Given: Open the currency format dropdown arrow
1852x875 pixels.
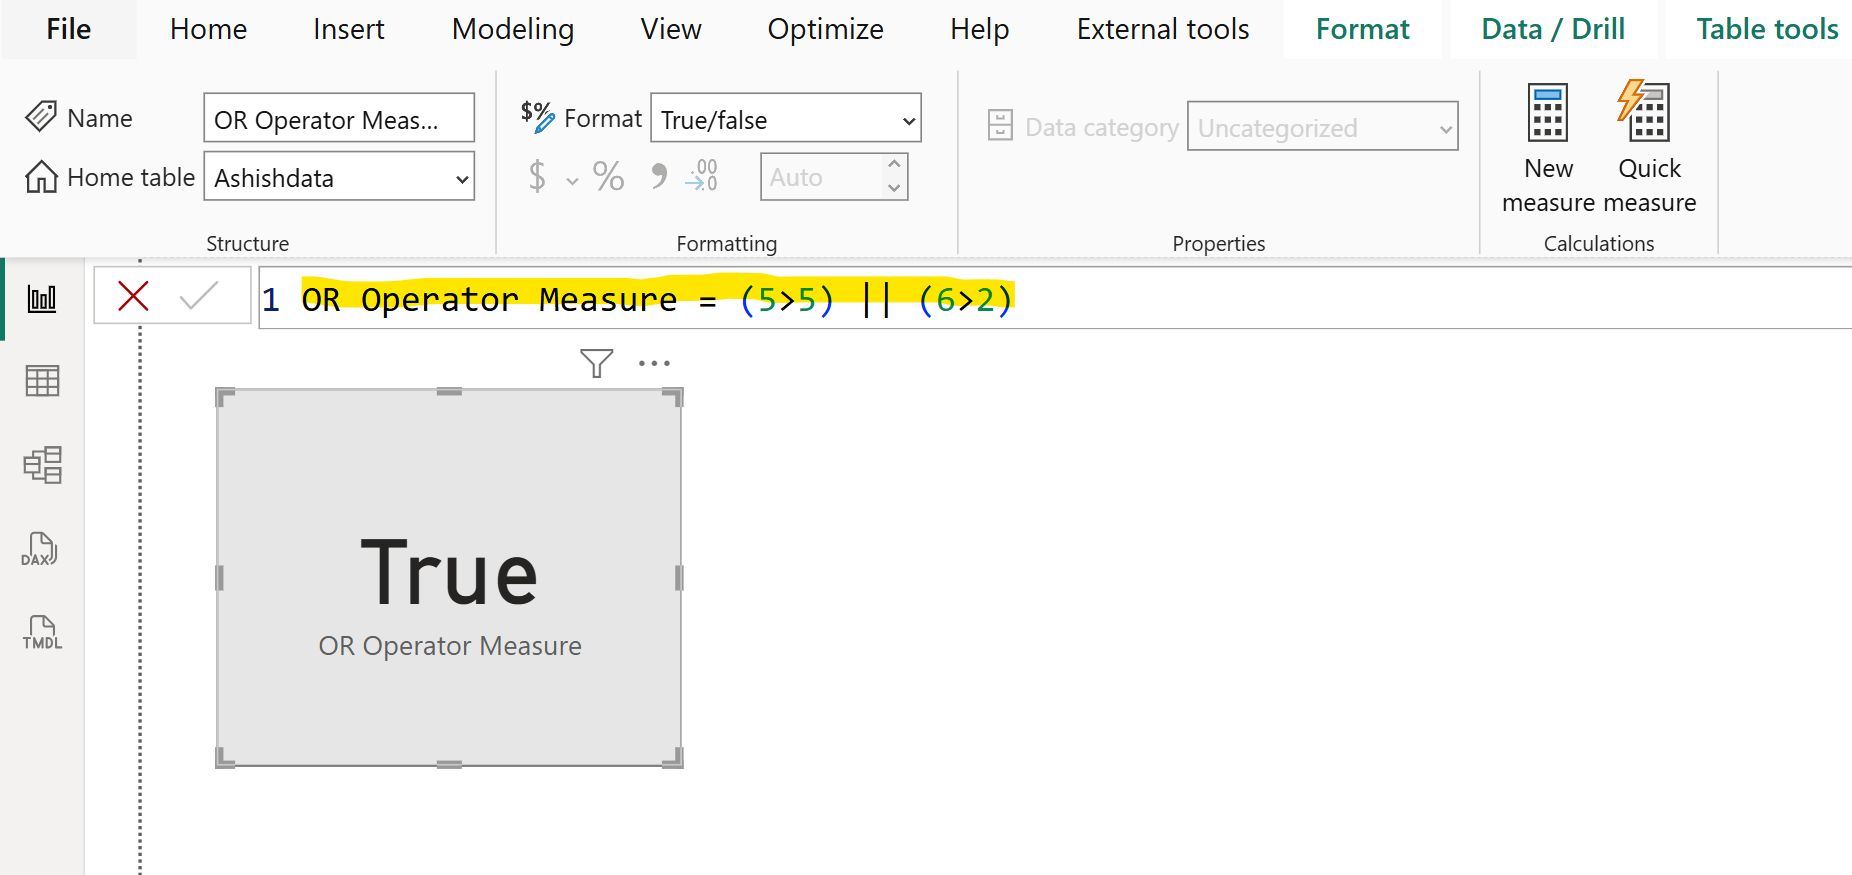Looking at the screenshot, I should click(x=572, y=181).
